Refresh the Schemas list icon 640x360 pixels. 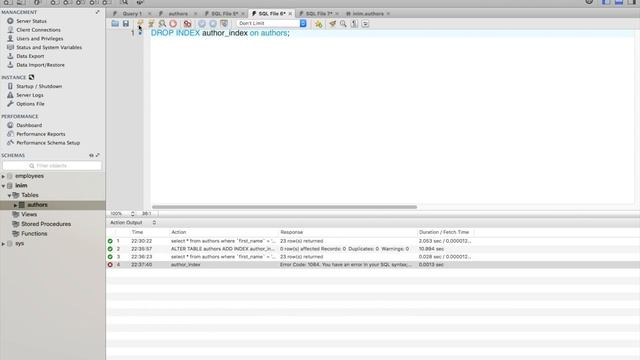pos(91,155)
